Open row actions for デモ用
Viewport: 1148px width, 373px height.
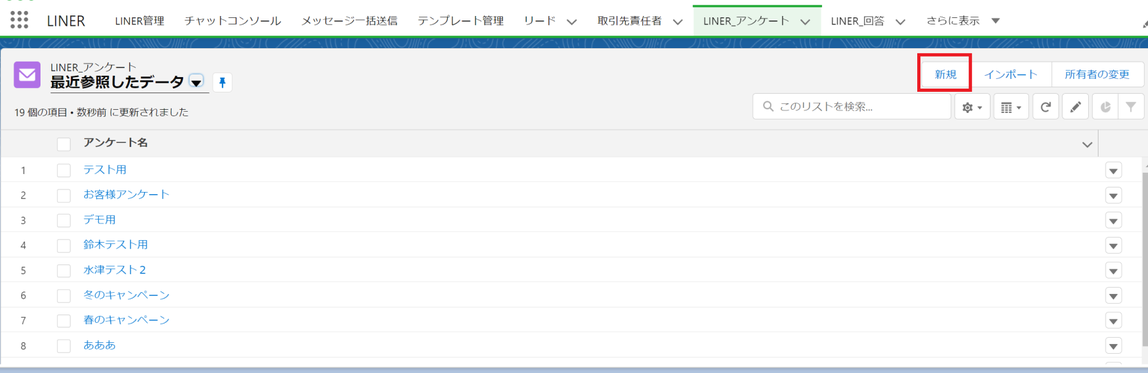(1113, 221)
